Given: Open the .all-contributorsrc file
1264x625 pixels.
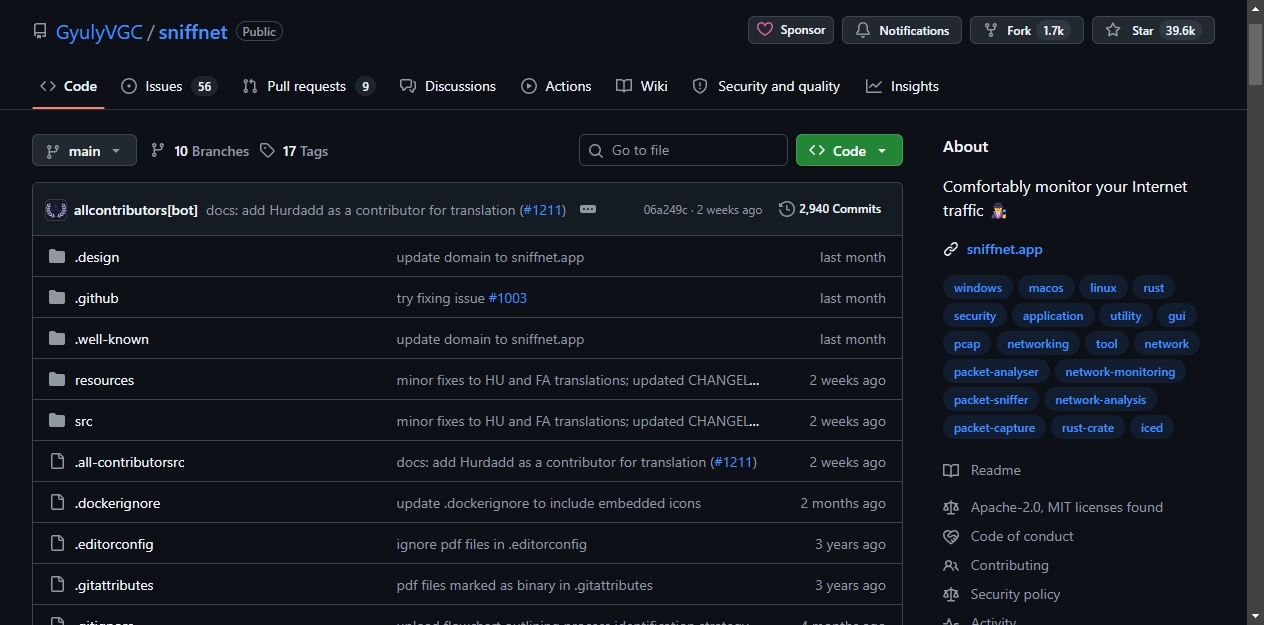Looking at the screenshot, I should coord(130,462).
